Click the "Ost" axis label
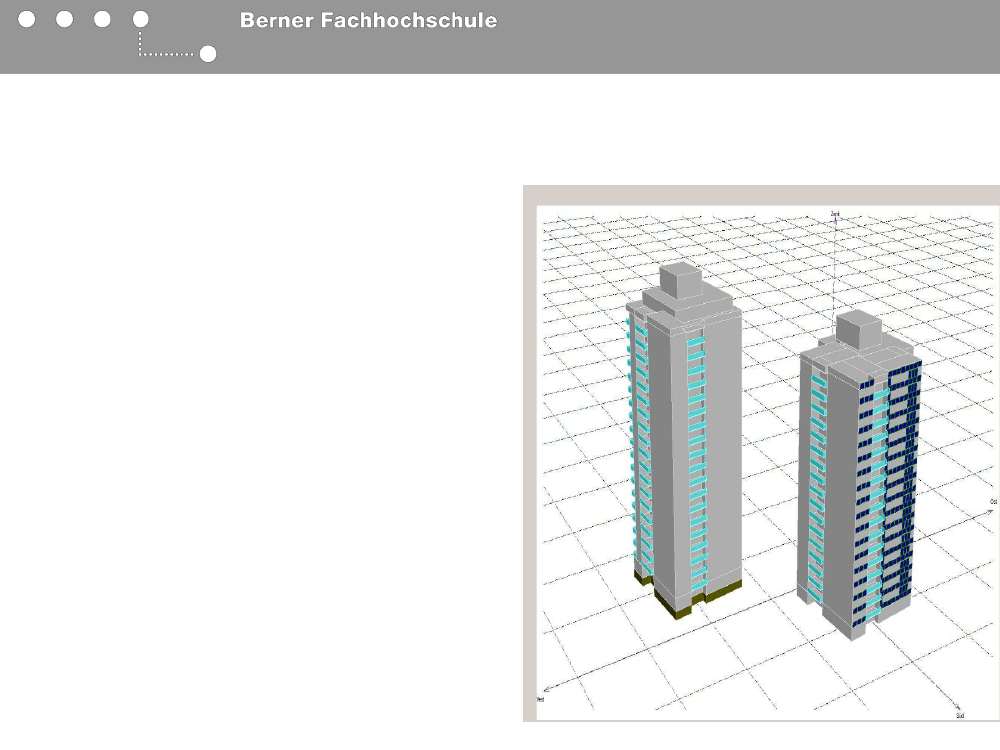Viewport: 1000px width, 750px height. pyautogui.click(x=994, y=502)
